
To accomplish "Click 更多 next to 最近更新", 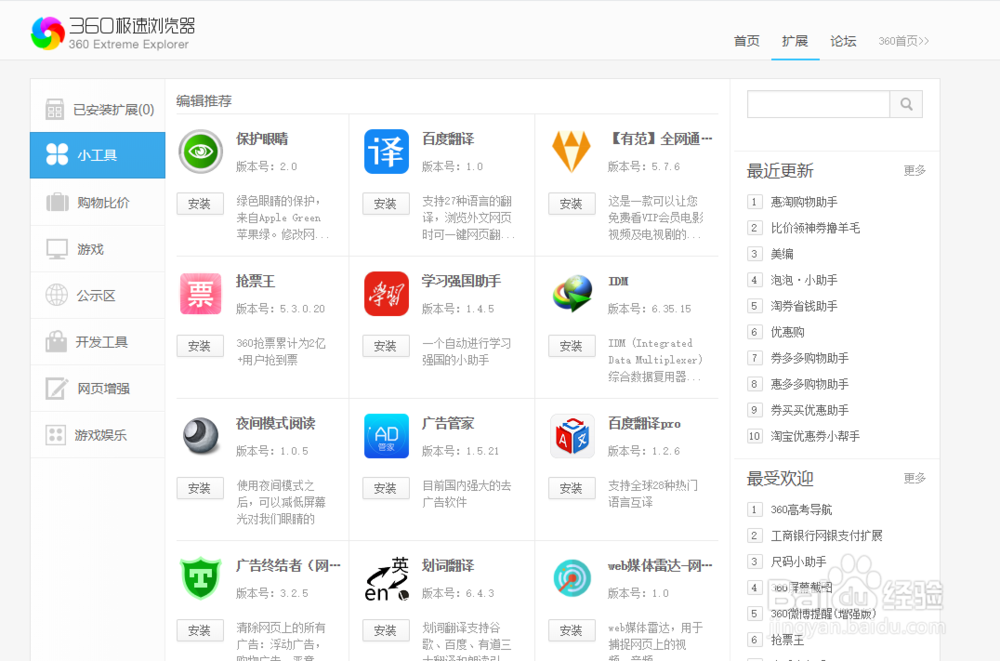I will tap(915, 170).
